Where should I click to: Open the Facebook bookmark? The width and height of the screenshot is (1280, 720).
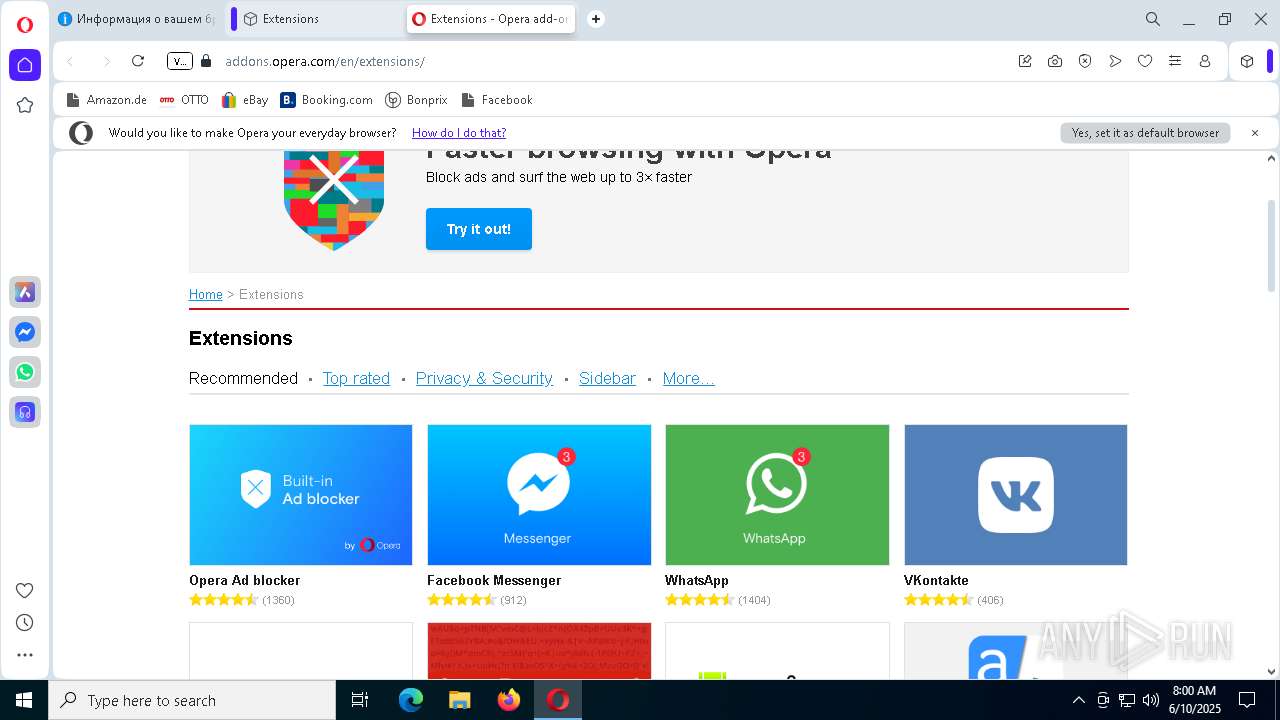click(x=496, y=100)
